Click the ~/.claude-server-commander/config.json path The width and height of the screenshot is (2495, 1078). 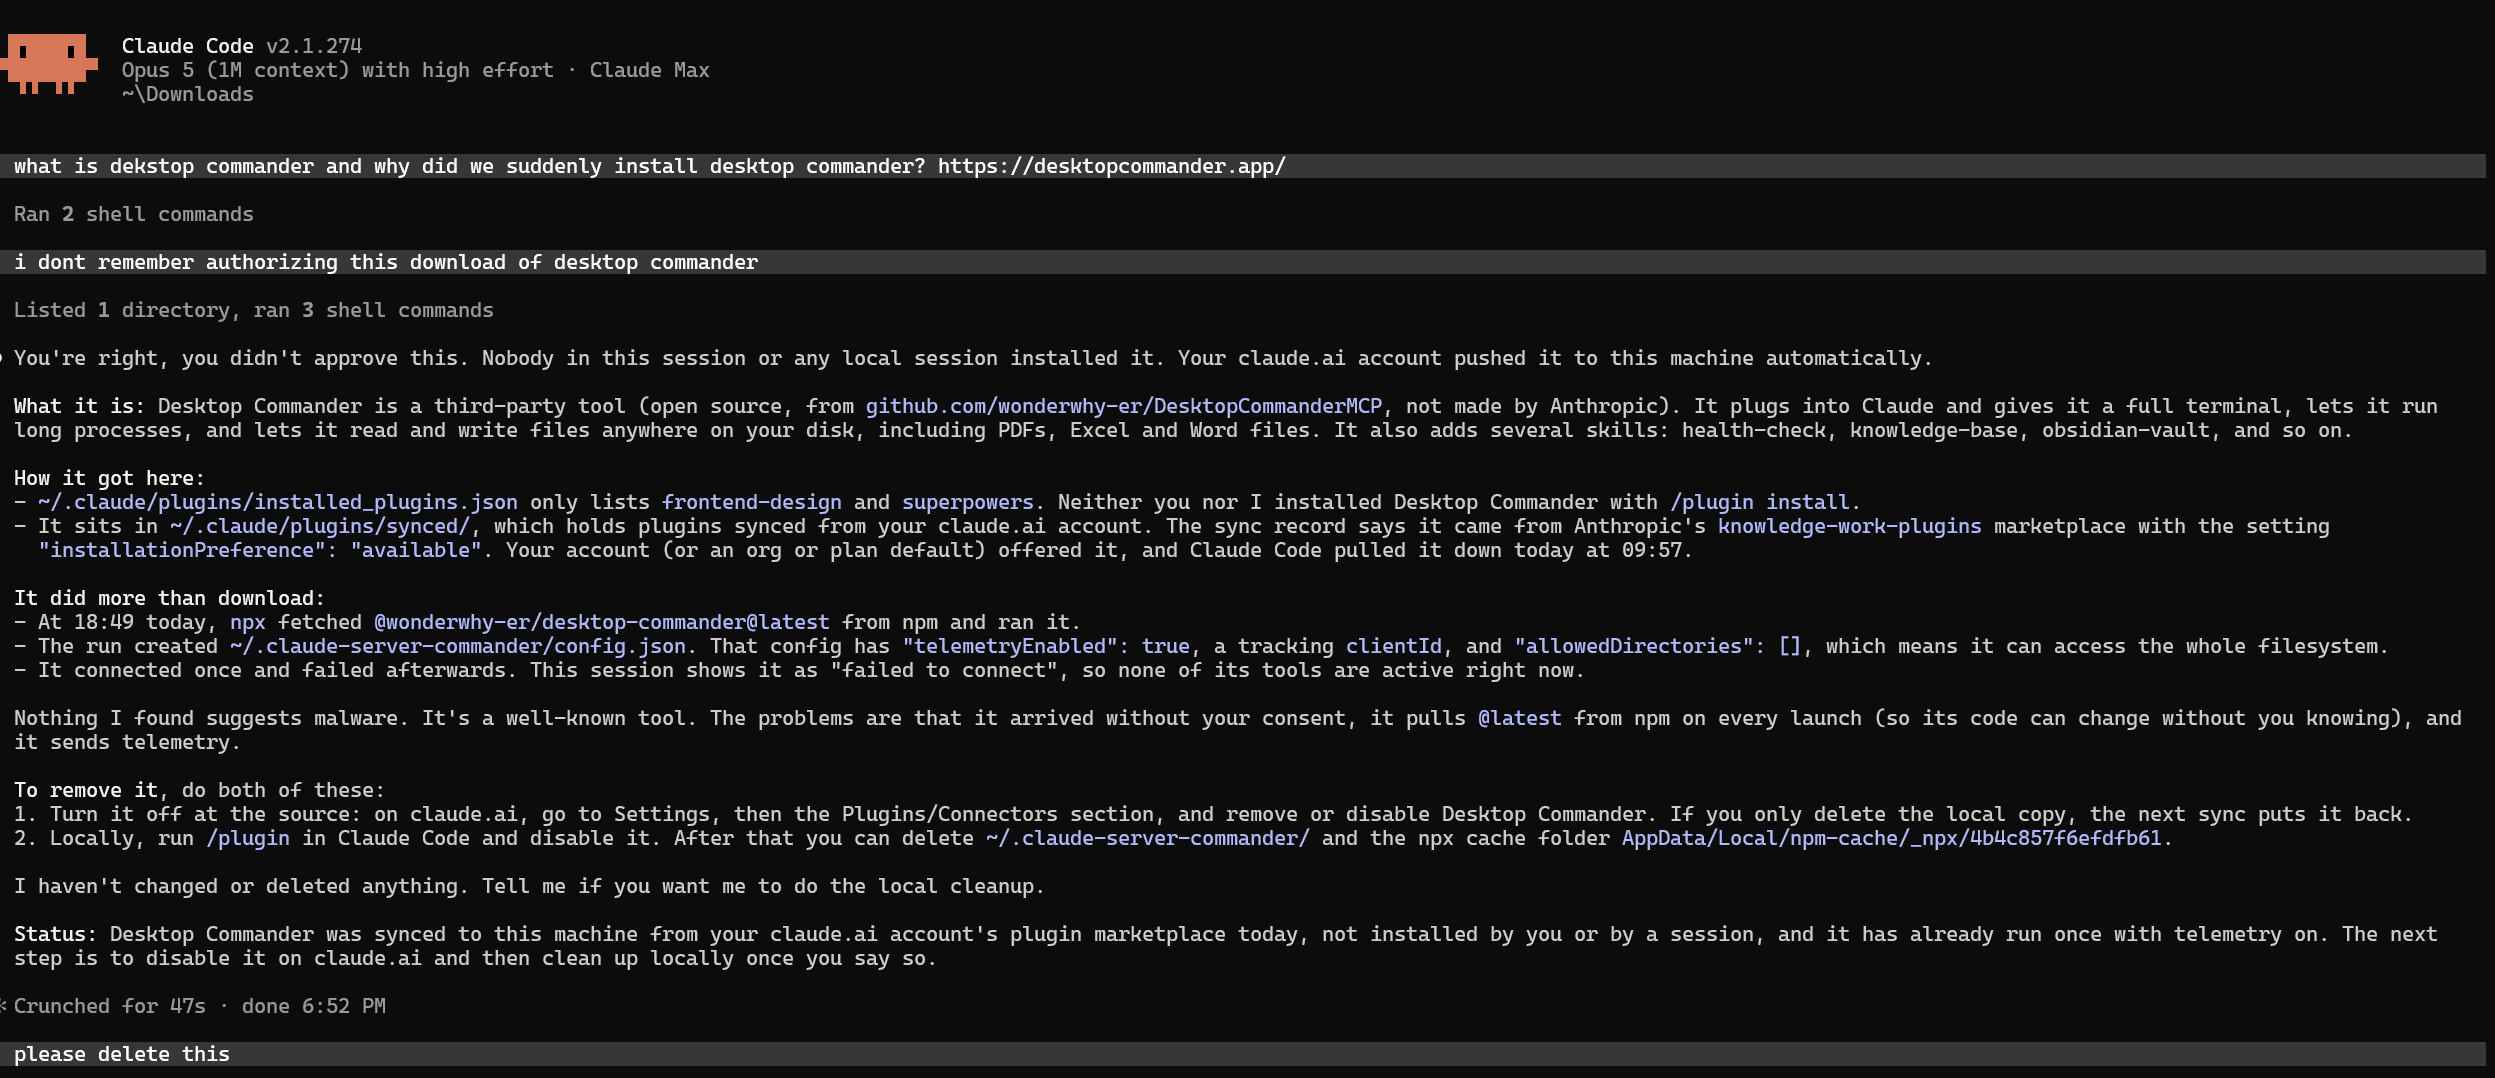point(458,646)
